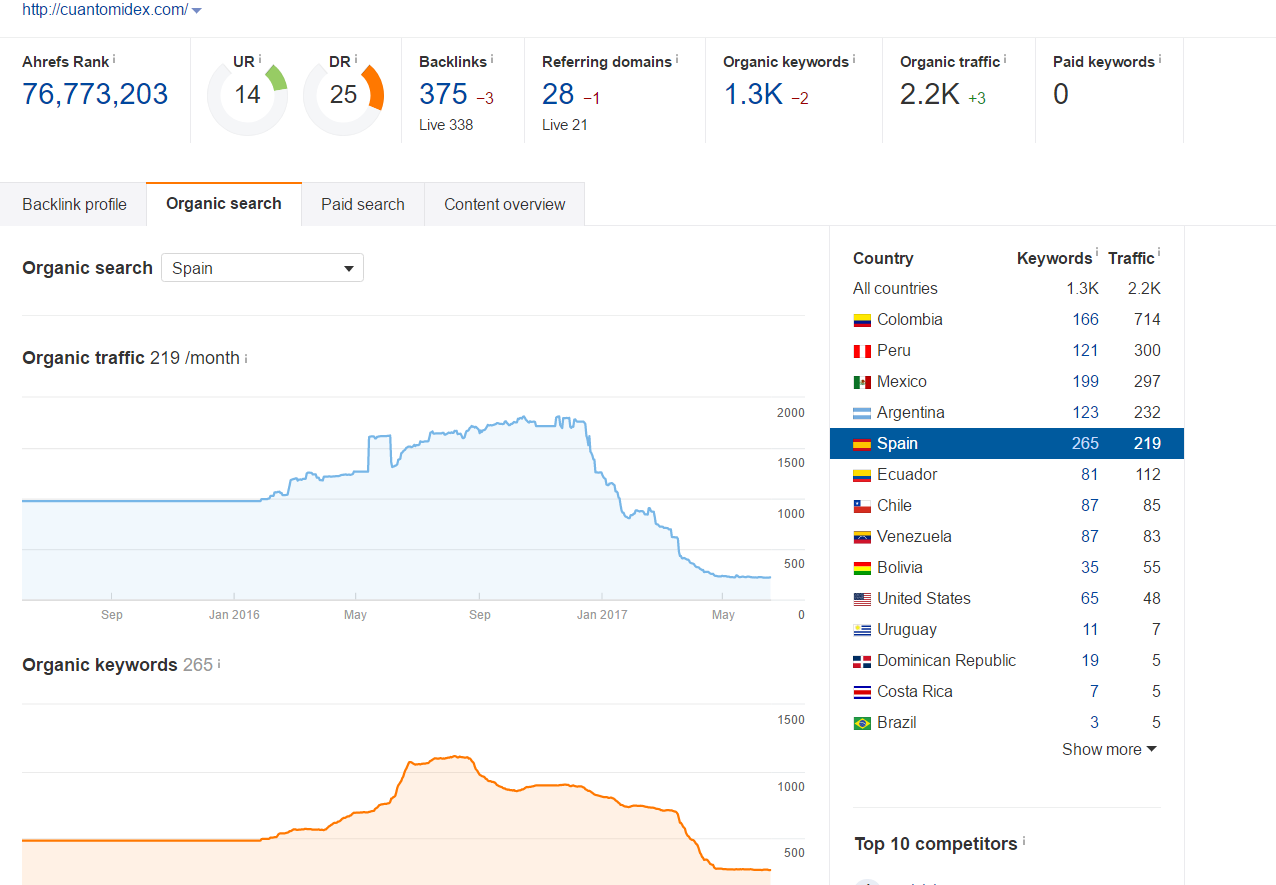Viewport: 1276px width, 885px height.
Task: Click the Argentina flag icon
Action: click(862, 413)
